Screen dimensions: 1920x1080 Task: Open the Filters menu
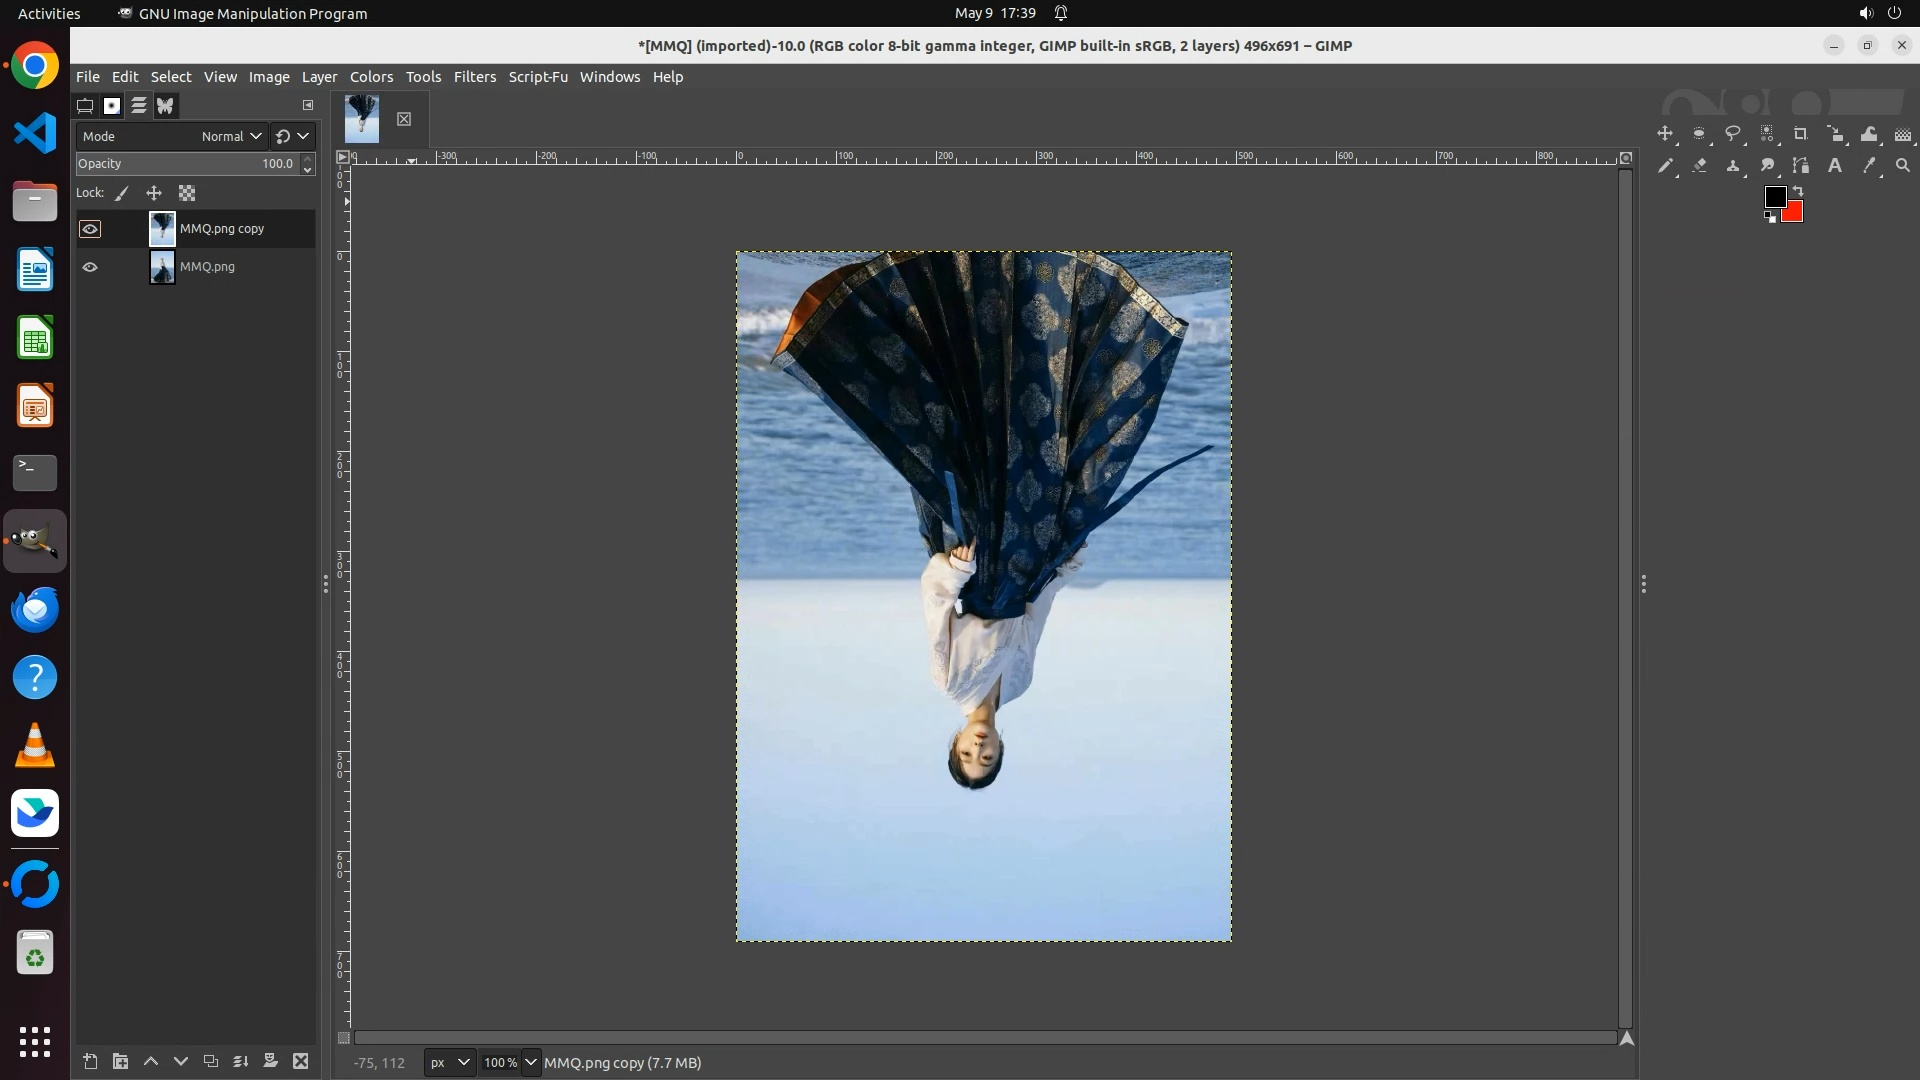pyautogui.click(x=474, y=77)
